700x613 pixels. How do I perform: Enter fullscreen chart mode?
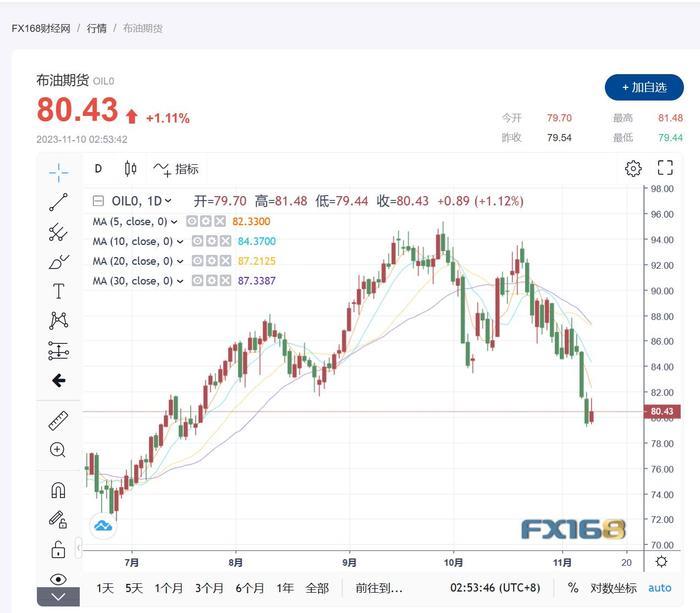[665, 168]
